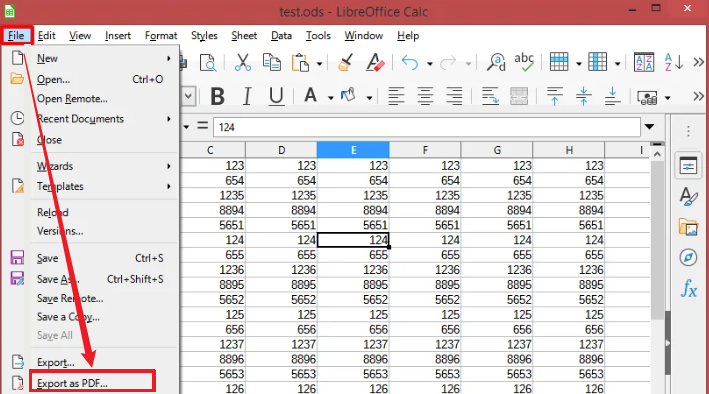The width and height of the screenshot is (709, 394).
Task: Click the Redo arrow icon
Action: click(x=448, y=63)
